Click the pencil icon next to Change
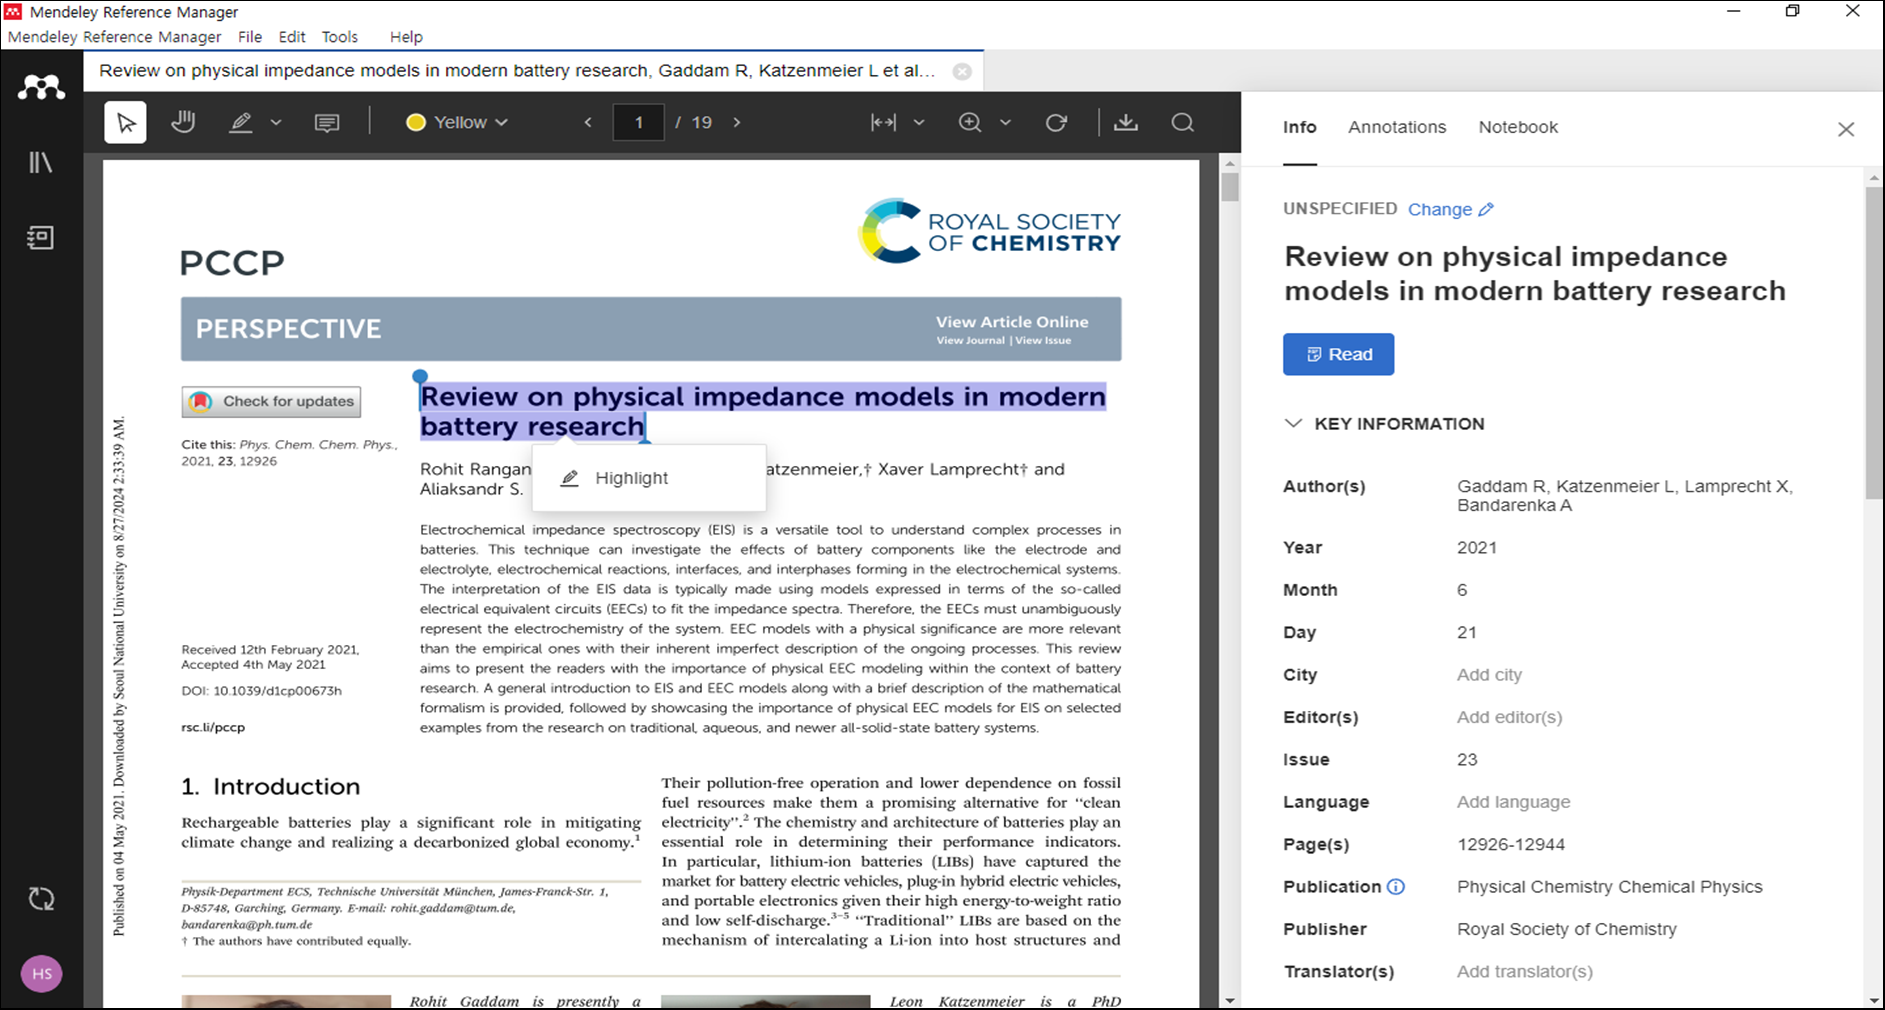This screenshot has height=1010, width=1885. pyautogui.click(x=1486, y=209)
